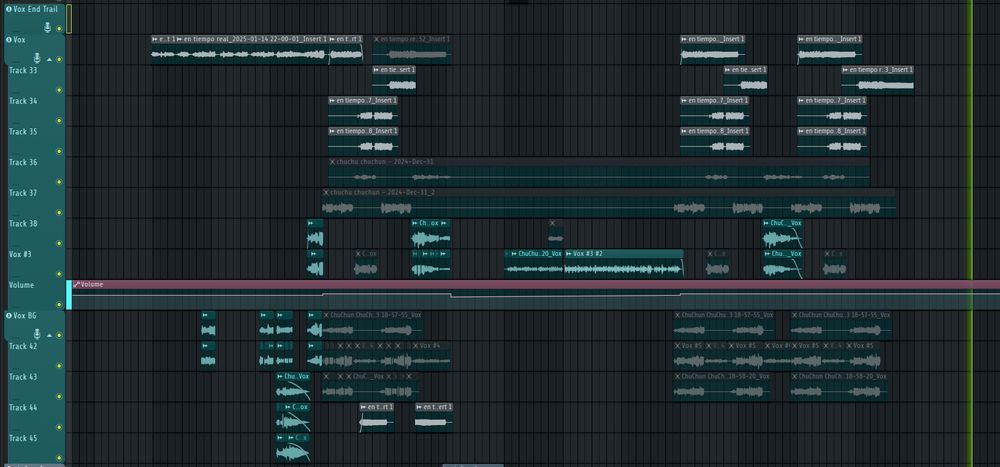Click the microphone icon on Vox BG track
Viewport: 1000px width, 467px height.
38,334
